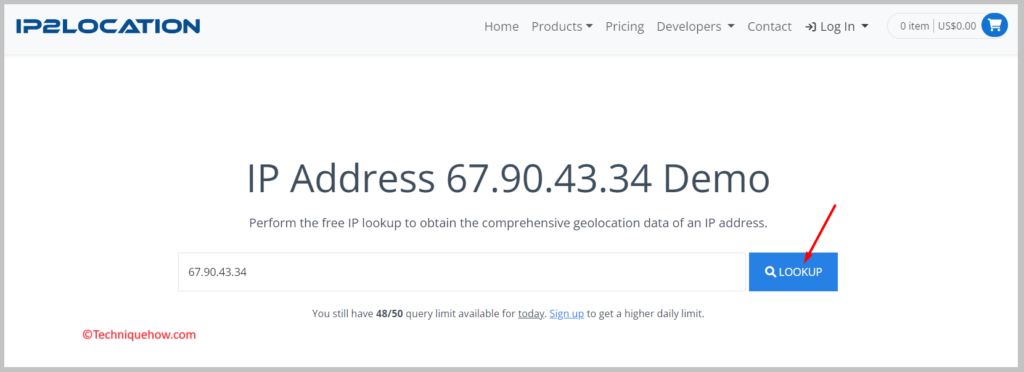The width and height of the screenshot is (1024, 372).
Task: Click the free IP lookup description text
Action: coord(508,223)
